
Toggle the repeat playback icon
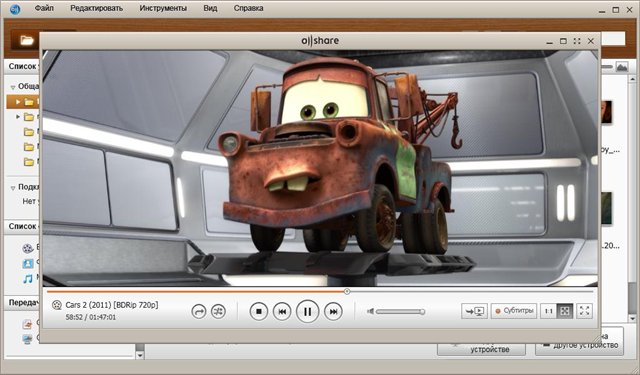(x=199, y=312)
